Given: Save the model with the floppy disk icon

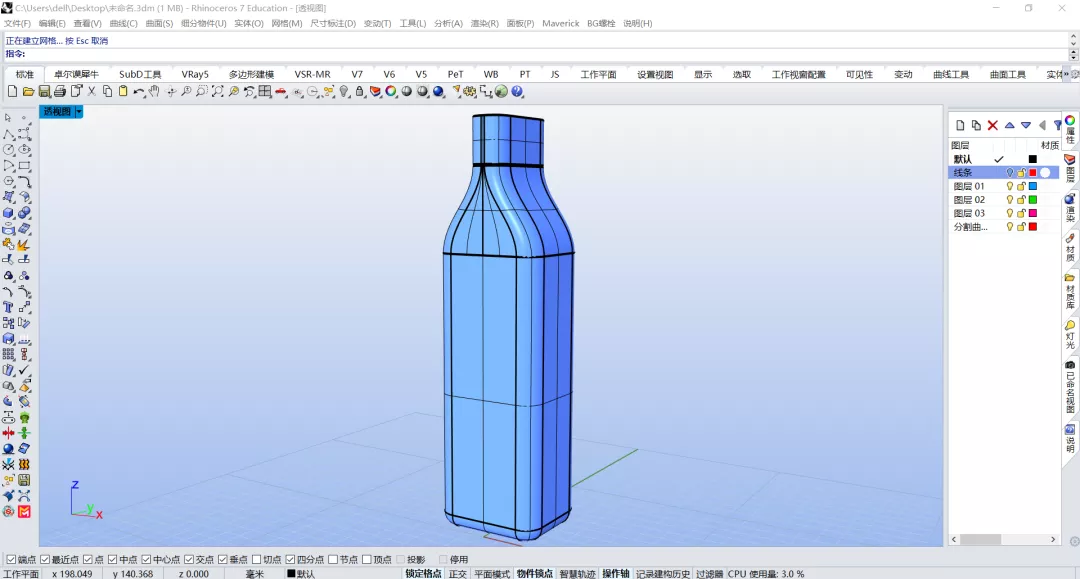Looking at the screenshot, I should [x=44, y=92].
